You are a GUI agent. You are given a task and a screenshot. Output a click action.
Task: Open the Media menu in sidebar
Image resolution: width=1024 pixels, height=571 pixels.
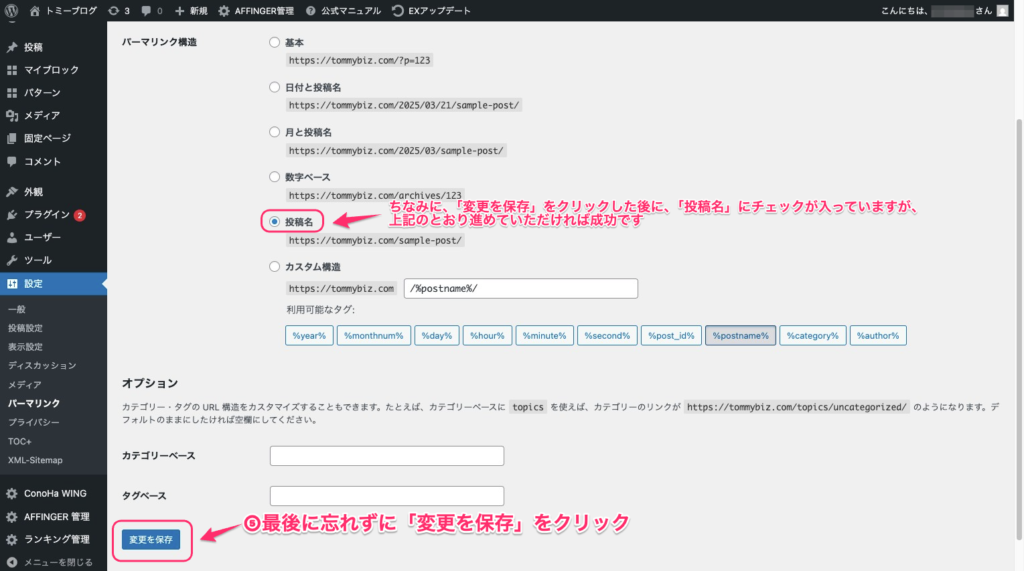[41, 115]
